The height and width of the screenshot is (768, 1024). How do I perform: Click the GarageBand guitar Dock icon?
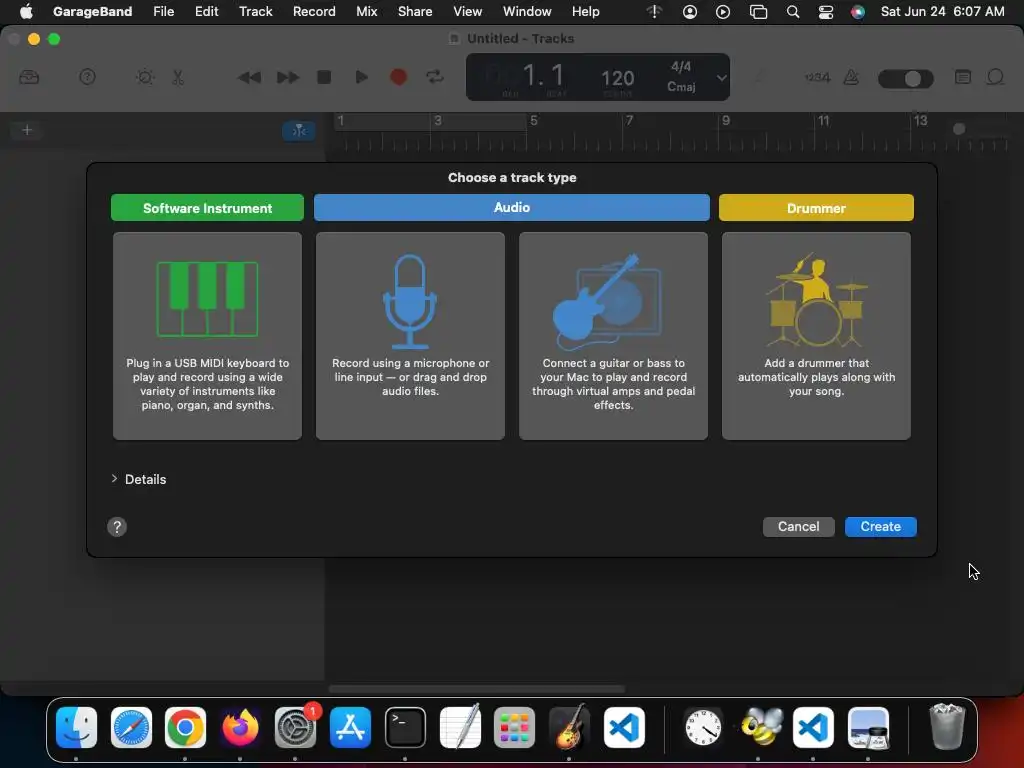[569, 727]
